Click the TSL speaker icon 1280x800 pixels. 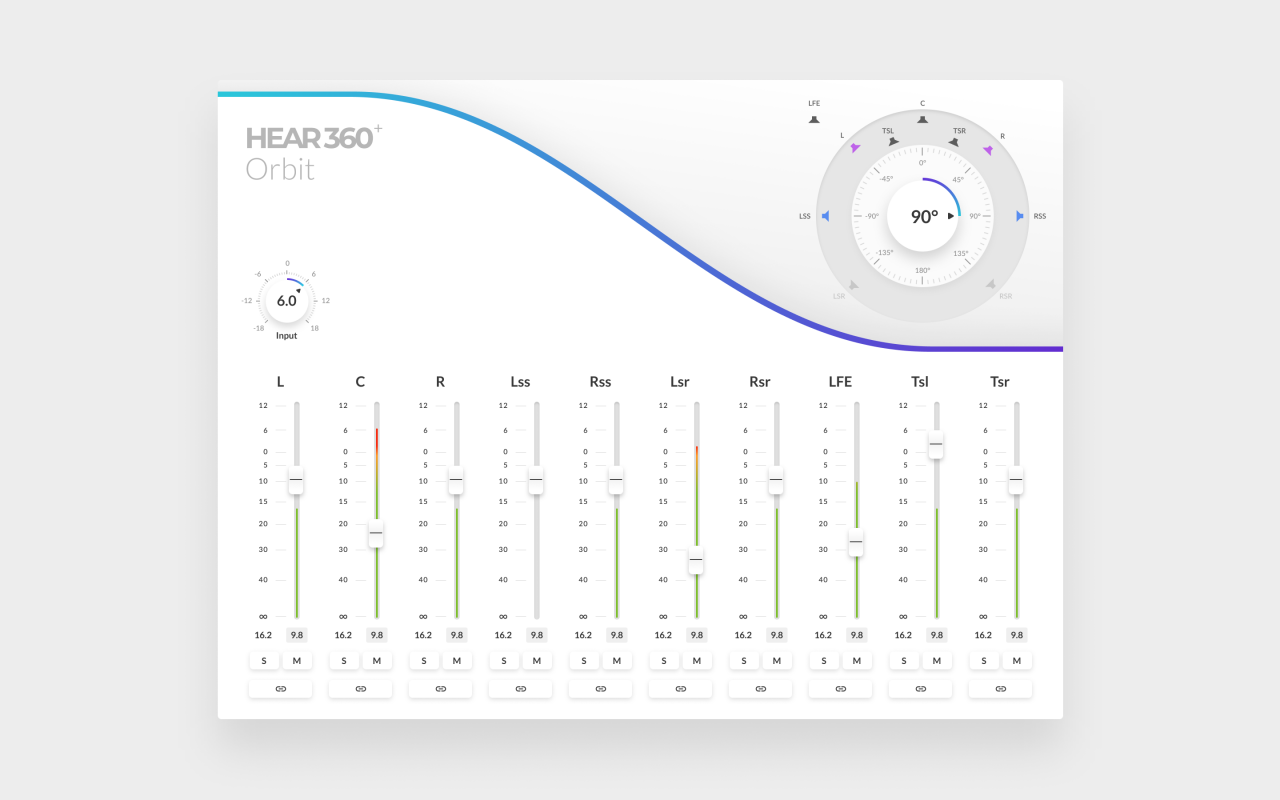pos(893,142)
